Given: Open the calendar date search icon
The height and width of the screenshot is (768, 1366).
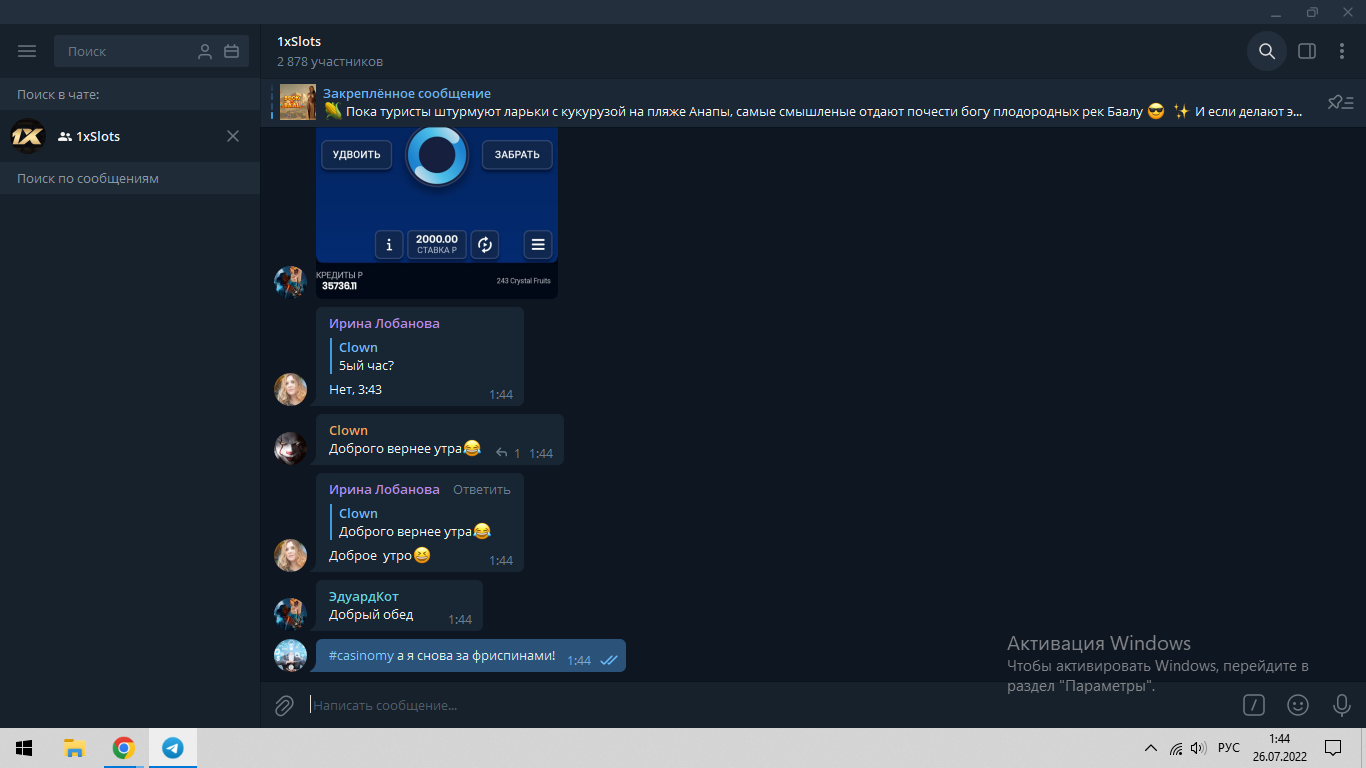Looking at the screenshot, I should click(231, 51).
